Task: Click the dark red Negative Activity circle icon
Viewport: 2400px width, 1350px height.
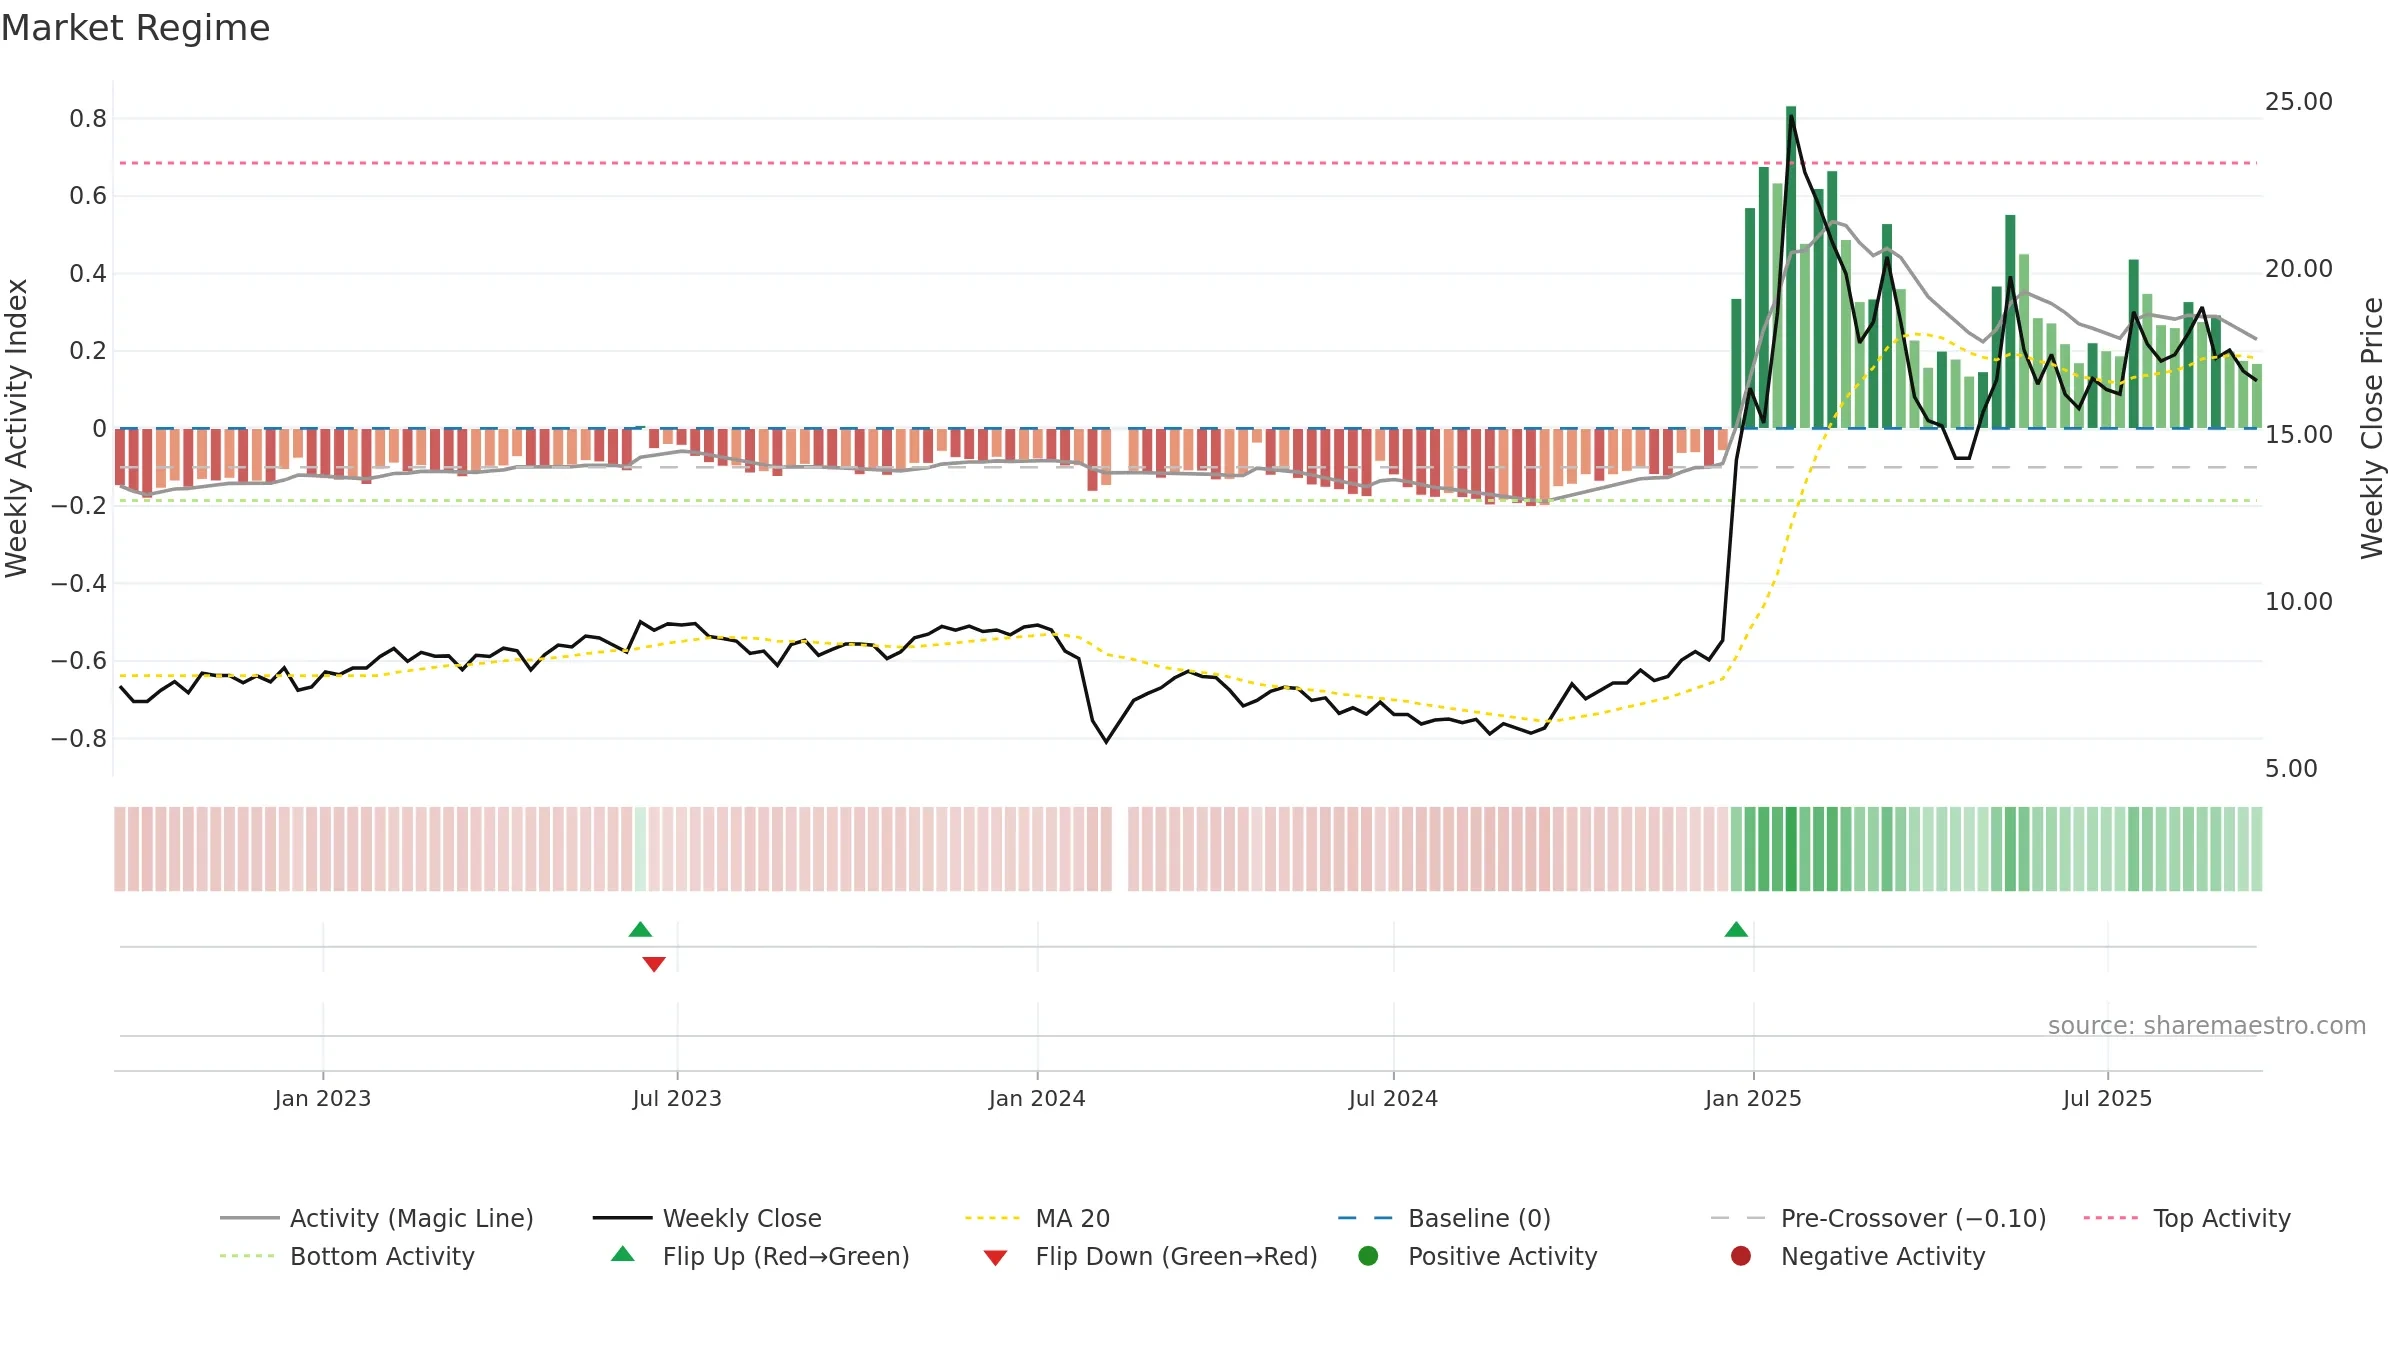Action: (1740, 1255)
